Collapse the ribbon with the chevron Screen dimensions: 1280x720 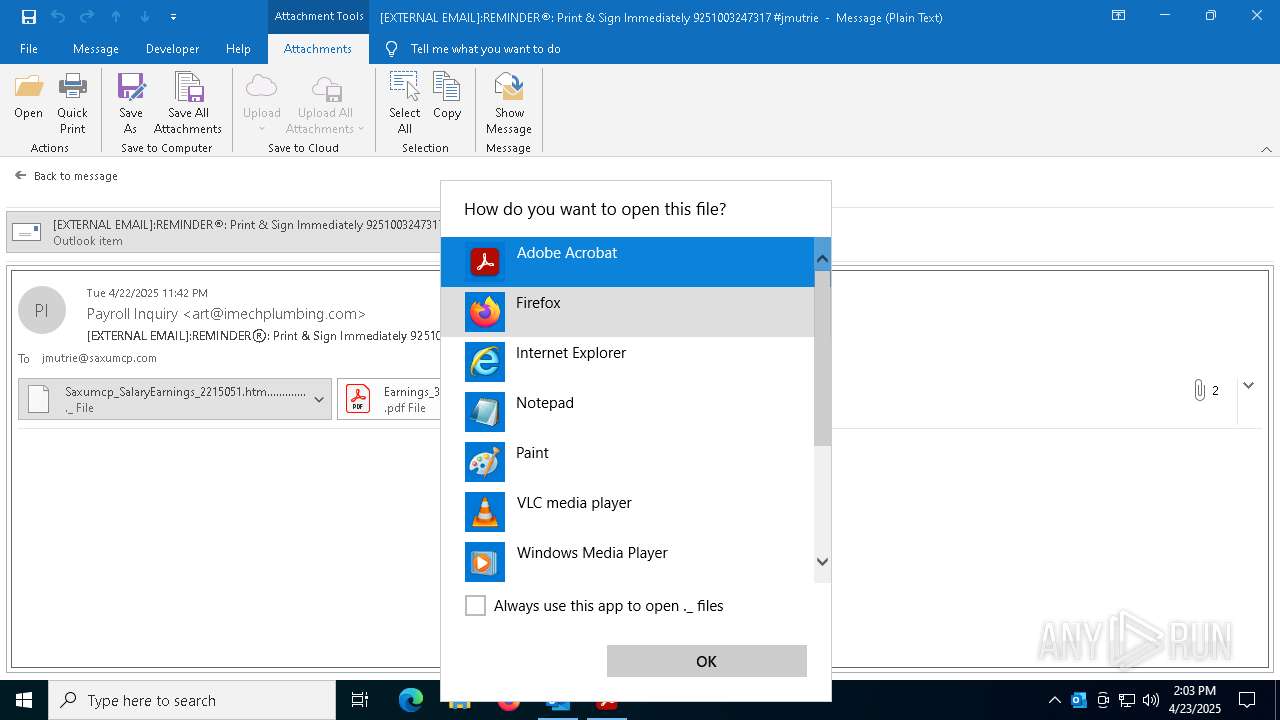[x=1266, y=149]
